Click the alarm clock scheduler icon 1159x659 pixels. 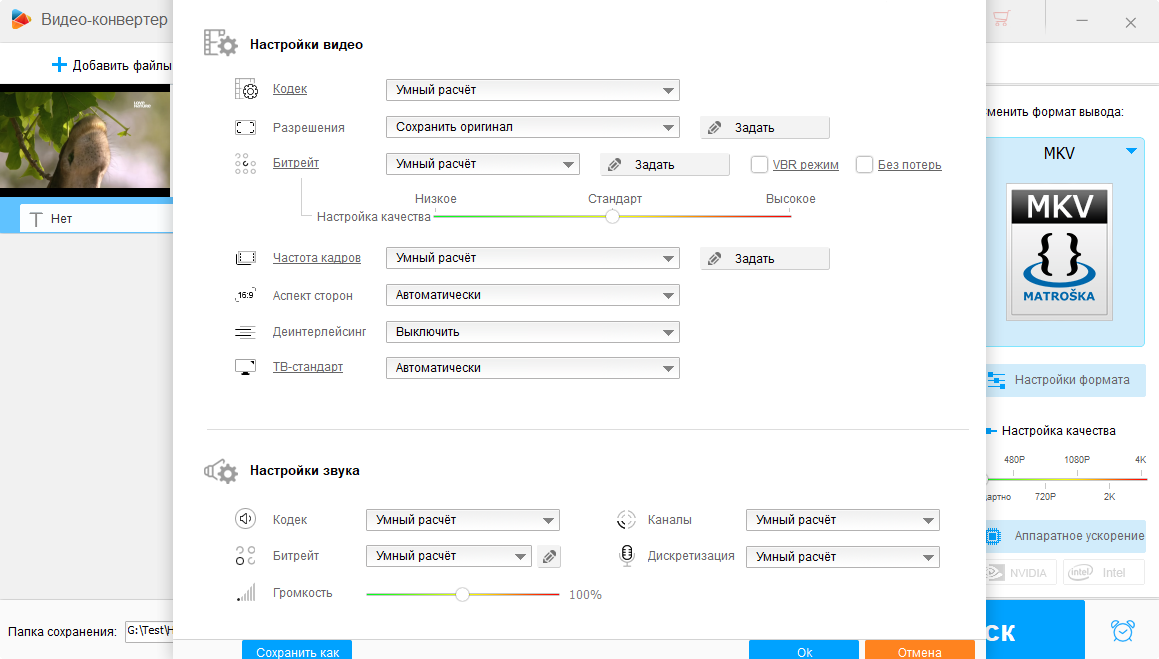tap(1123, 631)
